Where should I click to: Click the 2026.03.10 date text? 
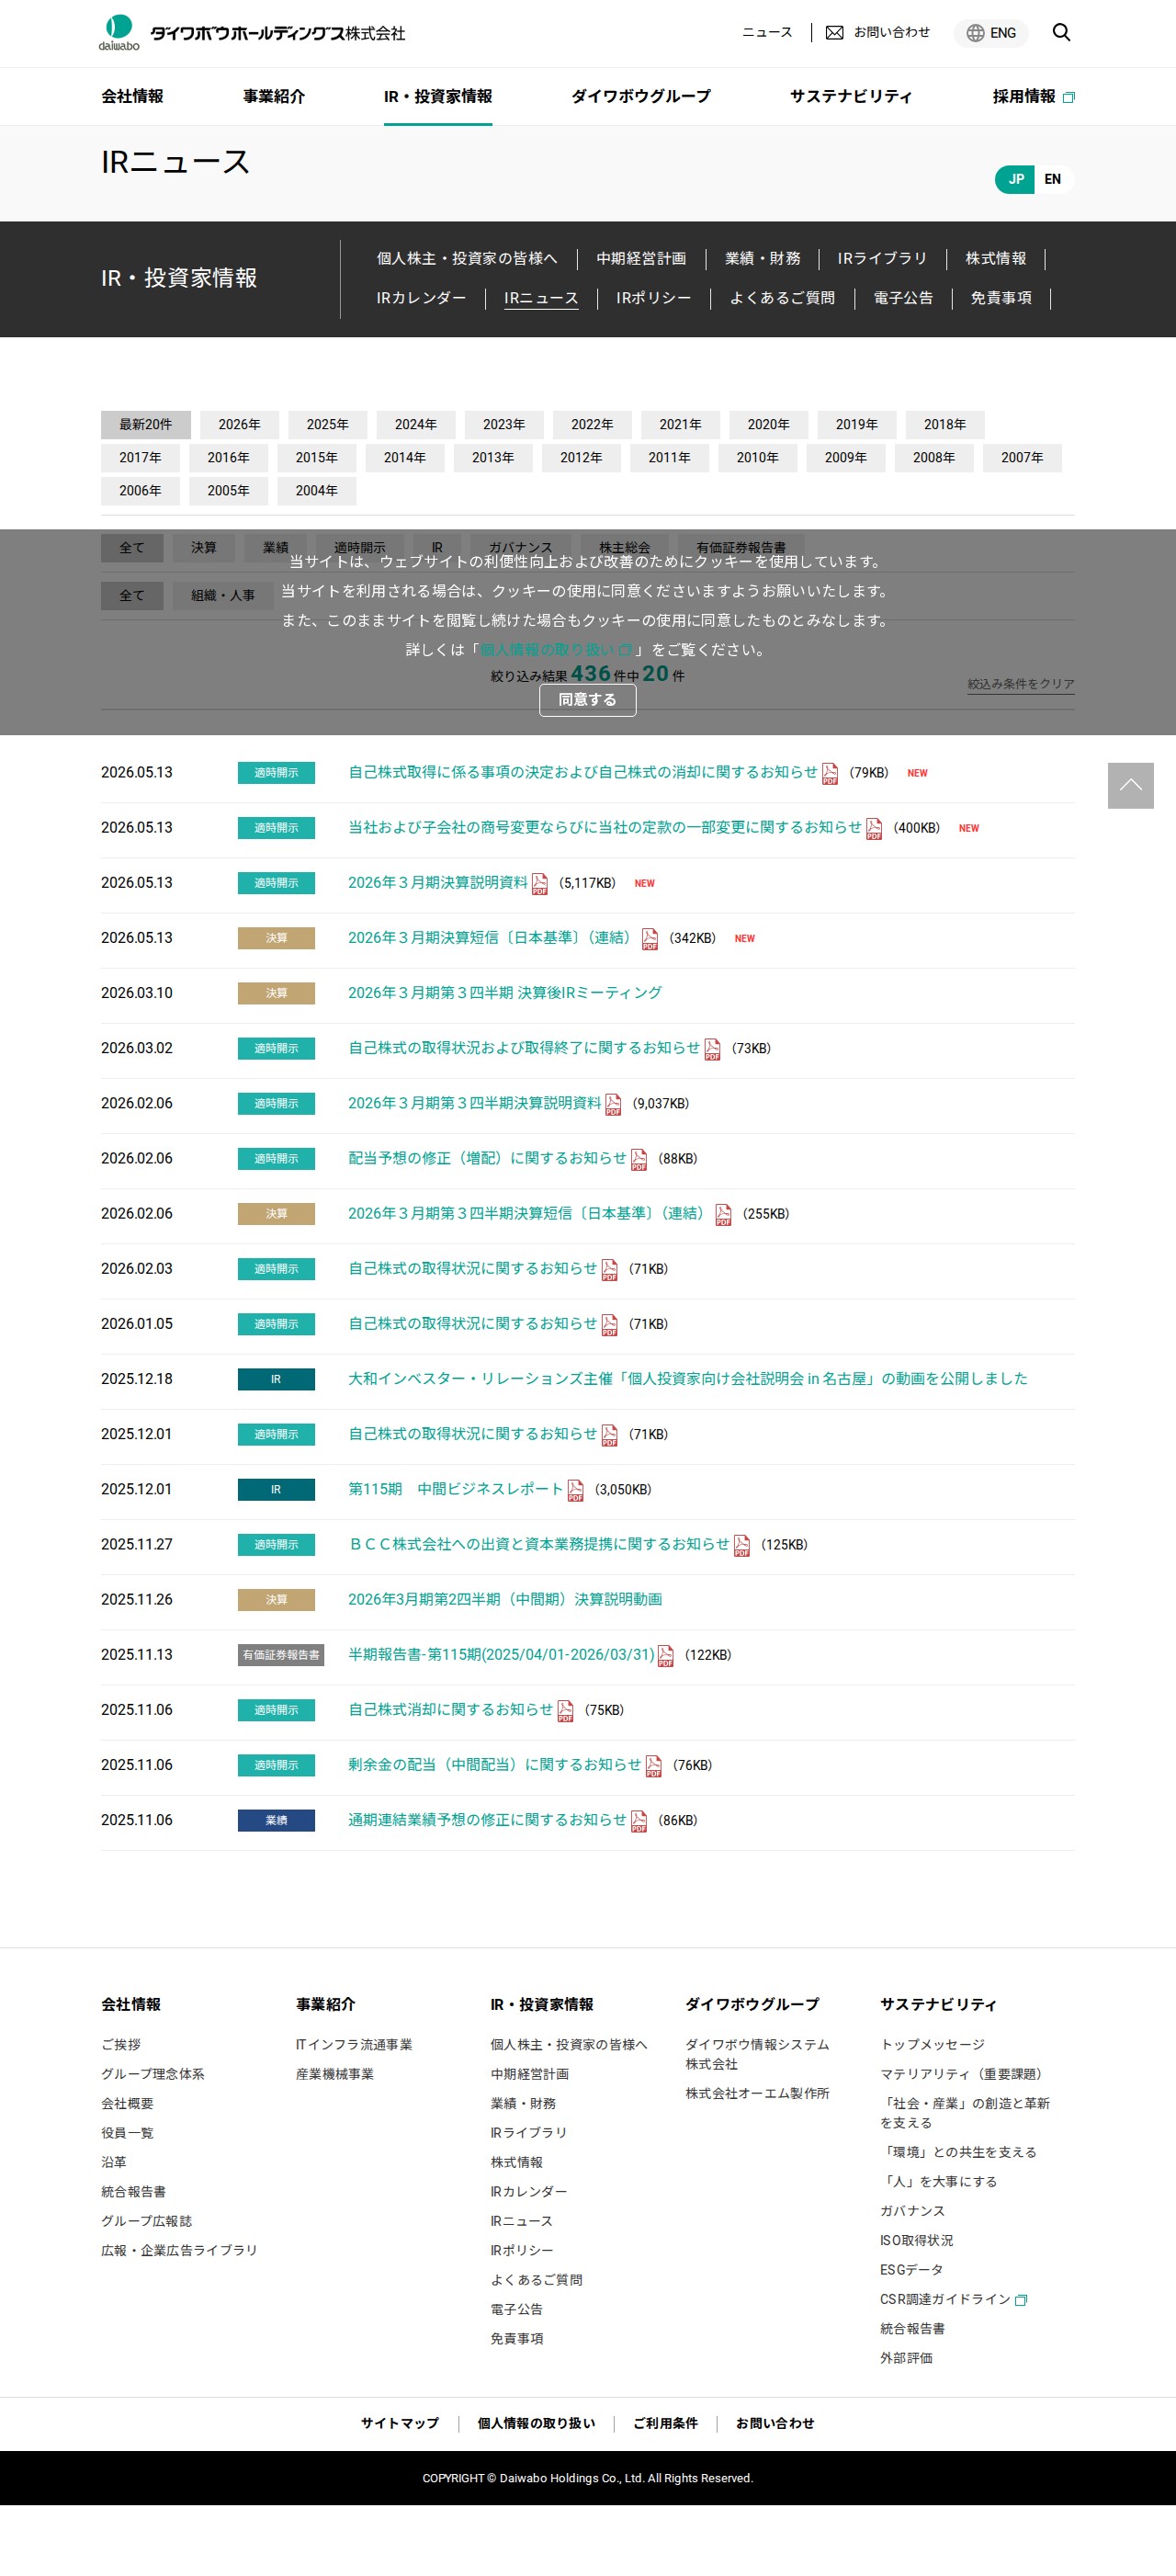[x=137, y=993]
